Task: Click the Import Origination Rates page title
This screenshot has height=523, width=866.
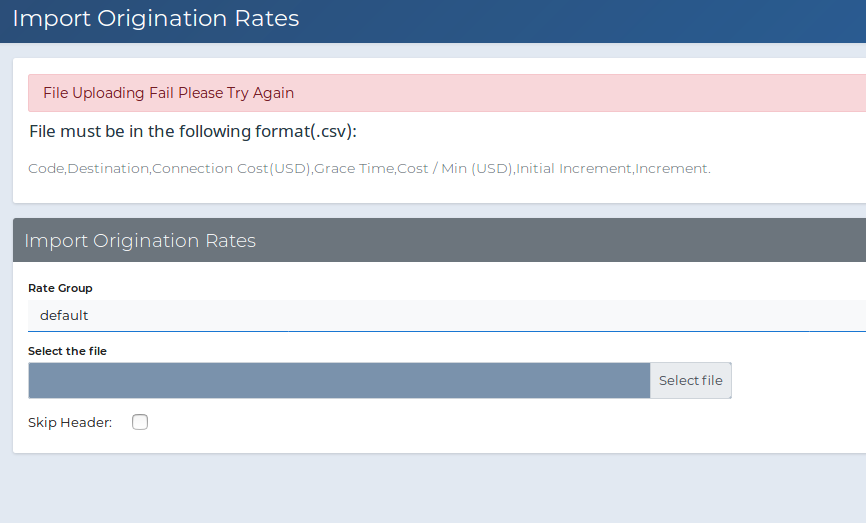Action: tap(156, 18)
